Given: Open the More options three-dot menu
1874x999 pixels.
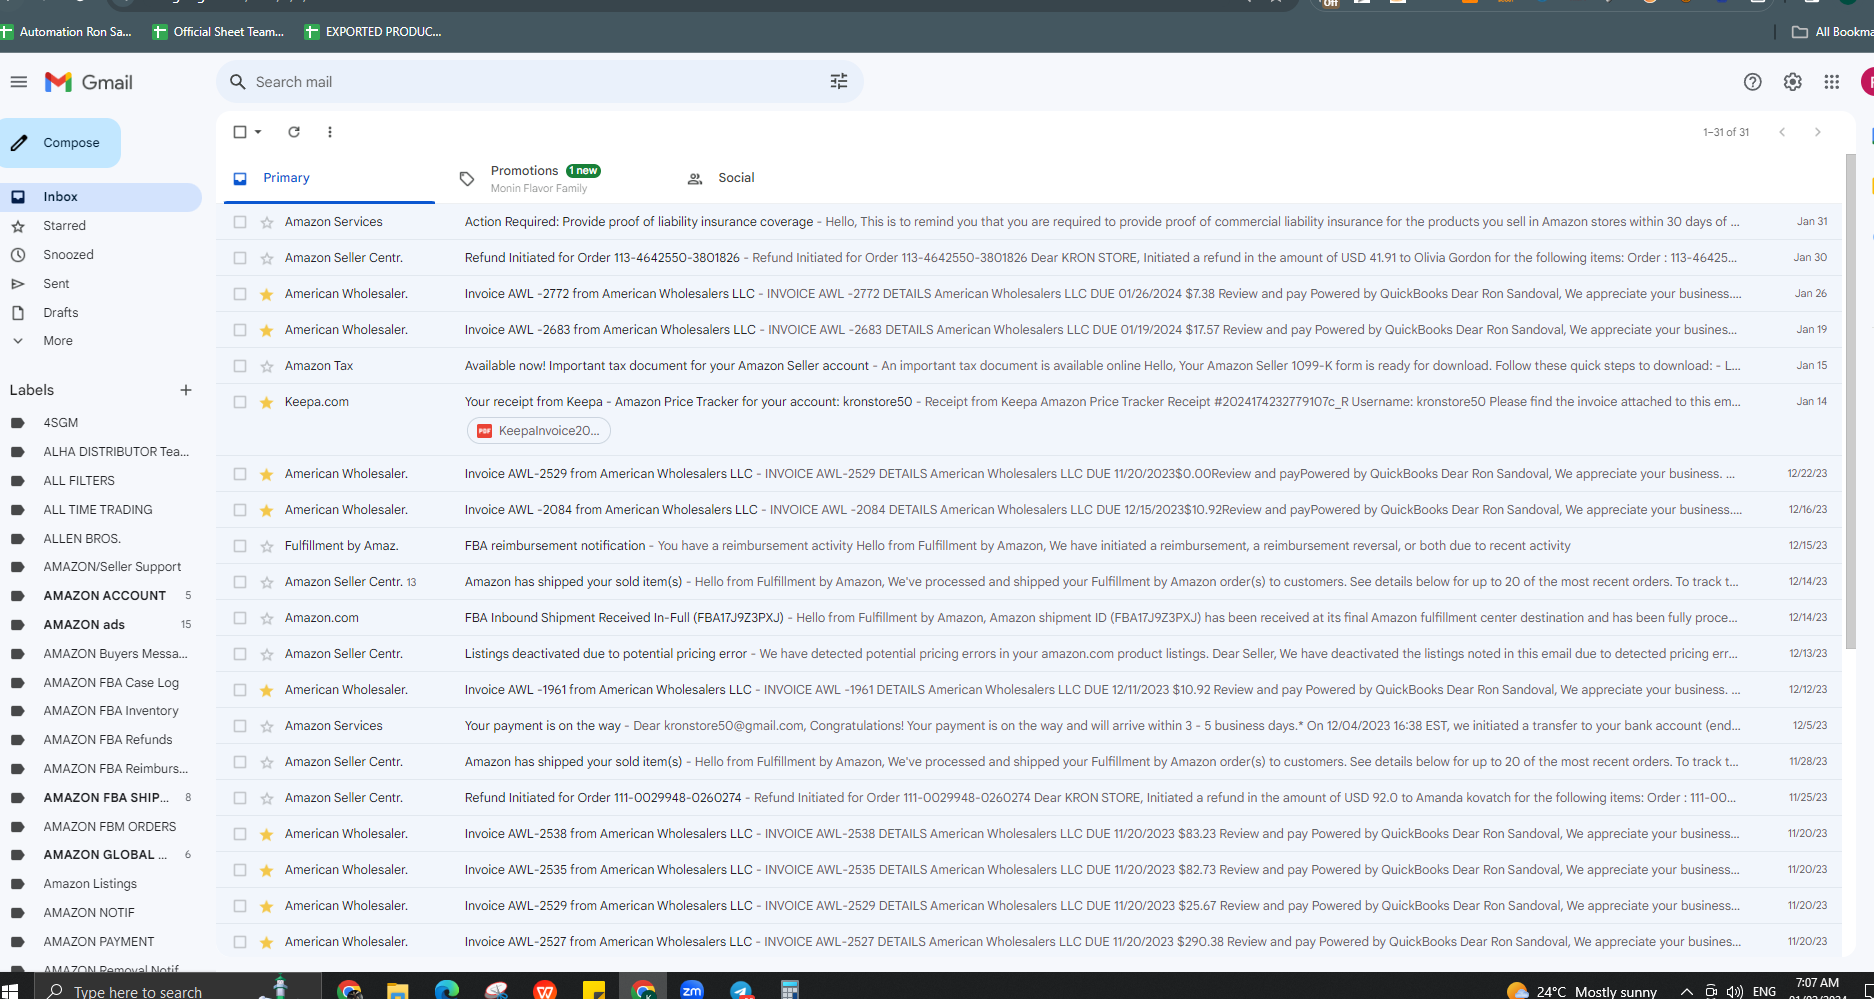Looking at the screenshot, I should tap(330, 132).
